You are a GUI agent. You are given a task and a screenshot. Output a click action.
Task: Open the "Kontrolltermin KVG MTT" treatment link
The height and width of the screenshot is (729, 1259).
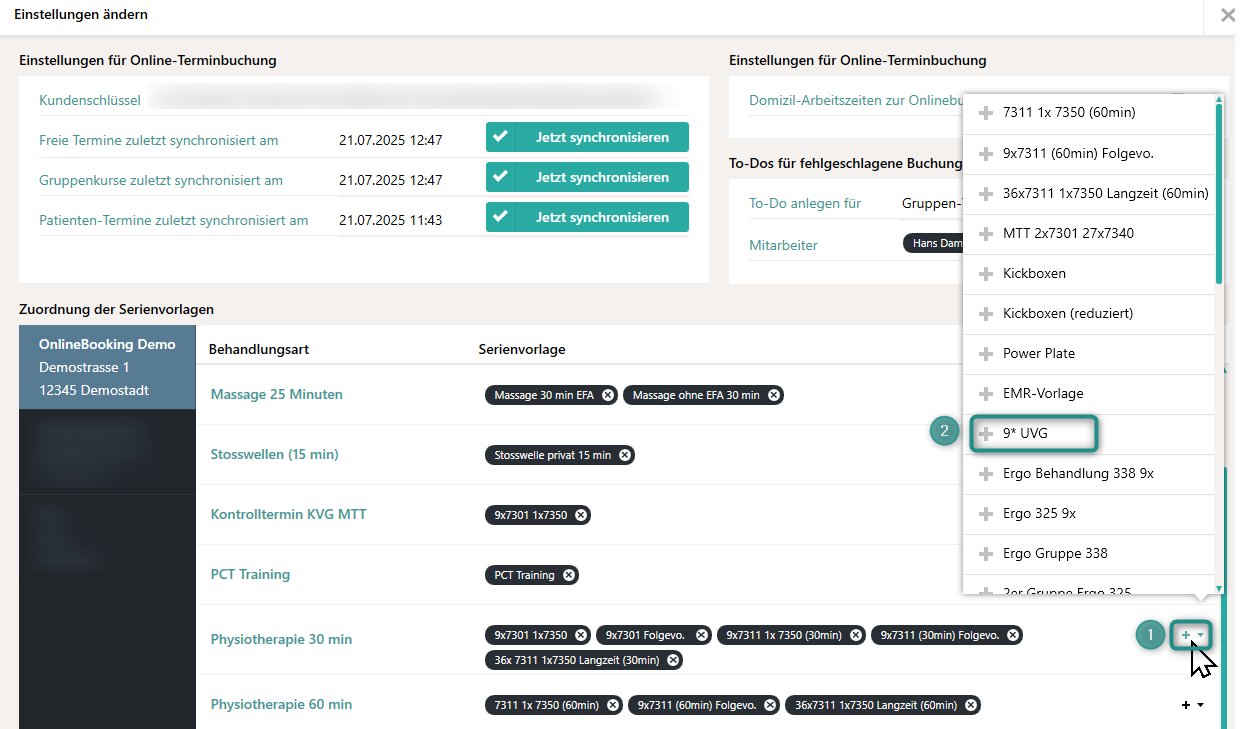pyautogui.click(x=286, y=514)
